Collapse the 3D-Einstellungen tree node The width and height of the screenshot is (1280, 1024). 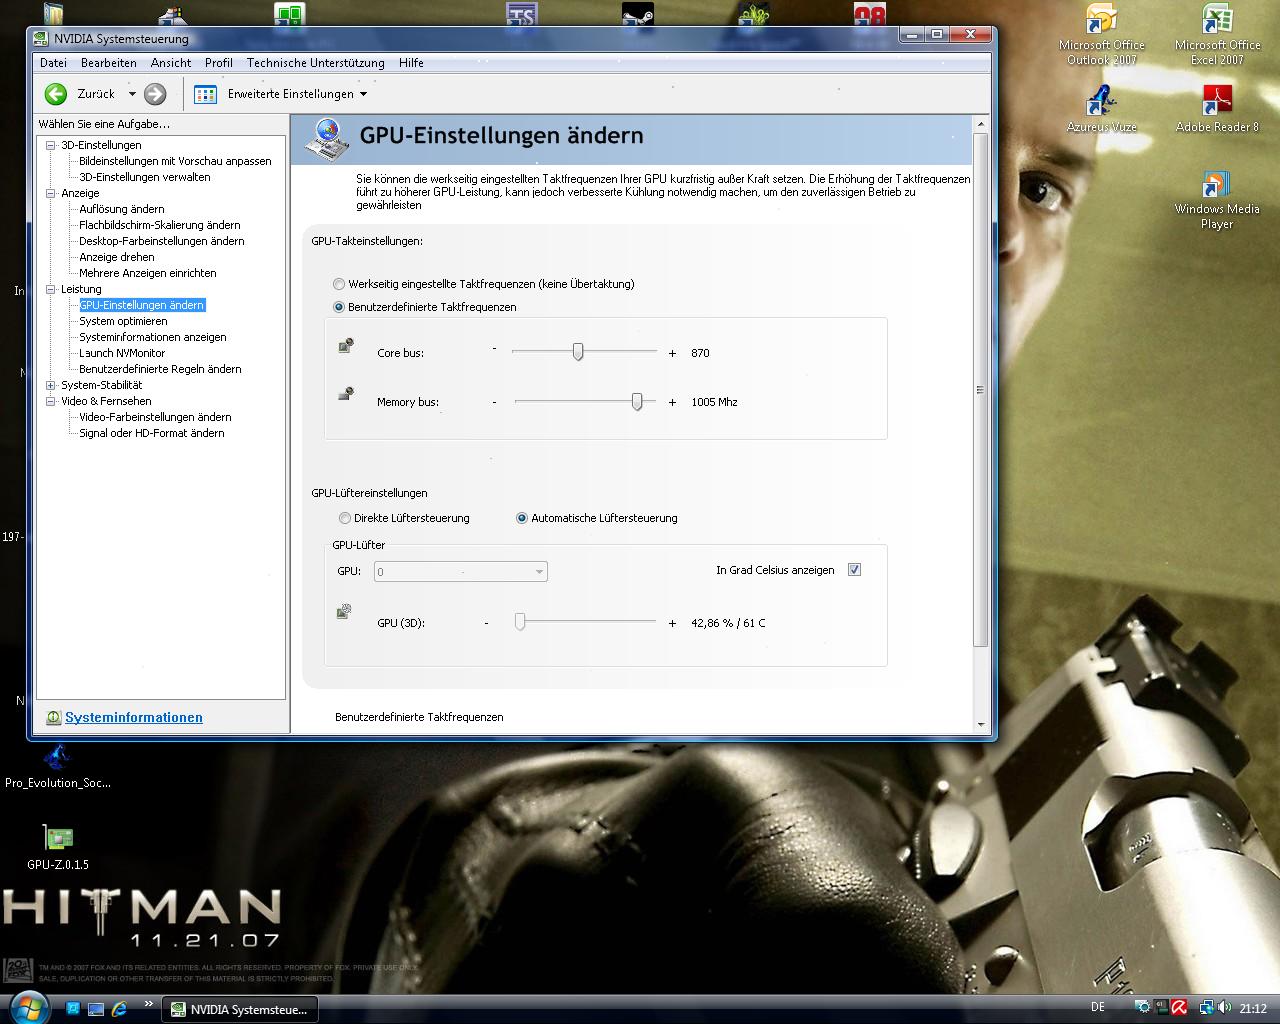click(51, 145)
